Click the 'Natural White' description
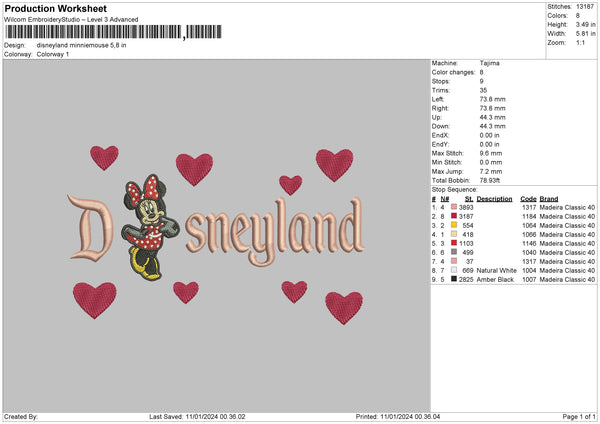This screenshot has width=600, height=424. pyautogui.click(x=497, y=271)
